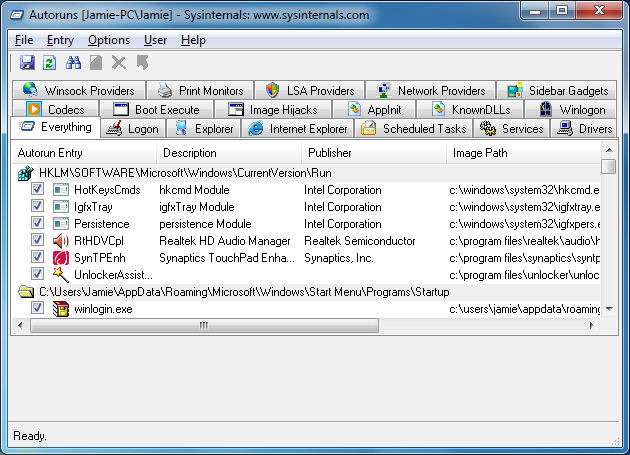Open the Help menu
The image size is (630, 455).
193,40
